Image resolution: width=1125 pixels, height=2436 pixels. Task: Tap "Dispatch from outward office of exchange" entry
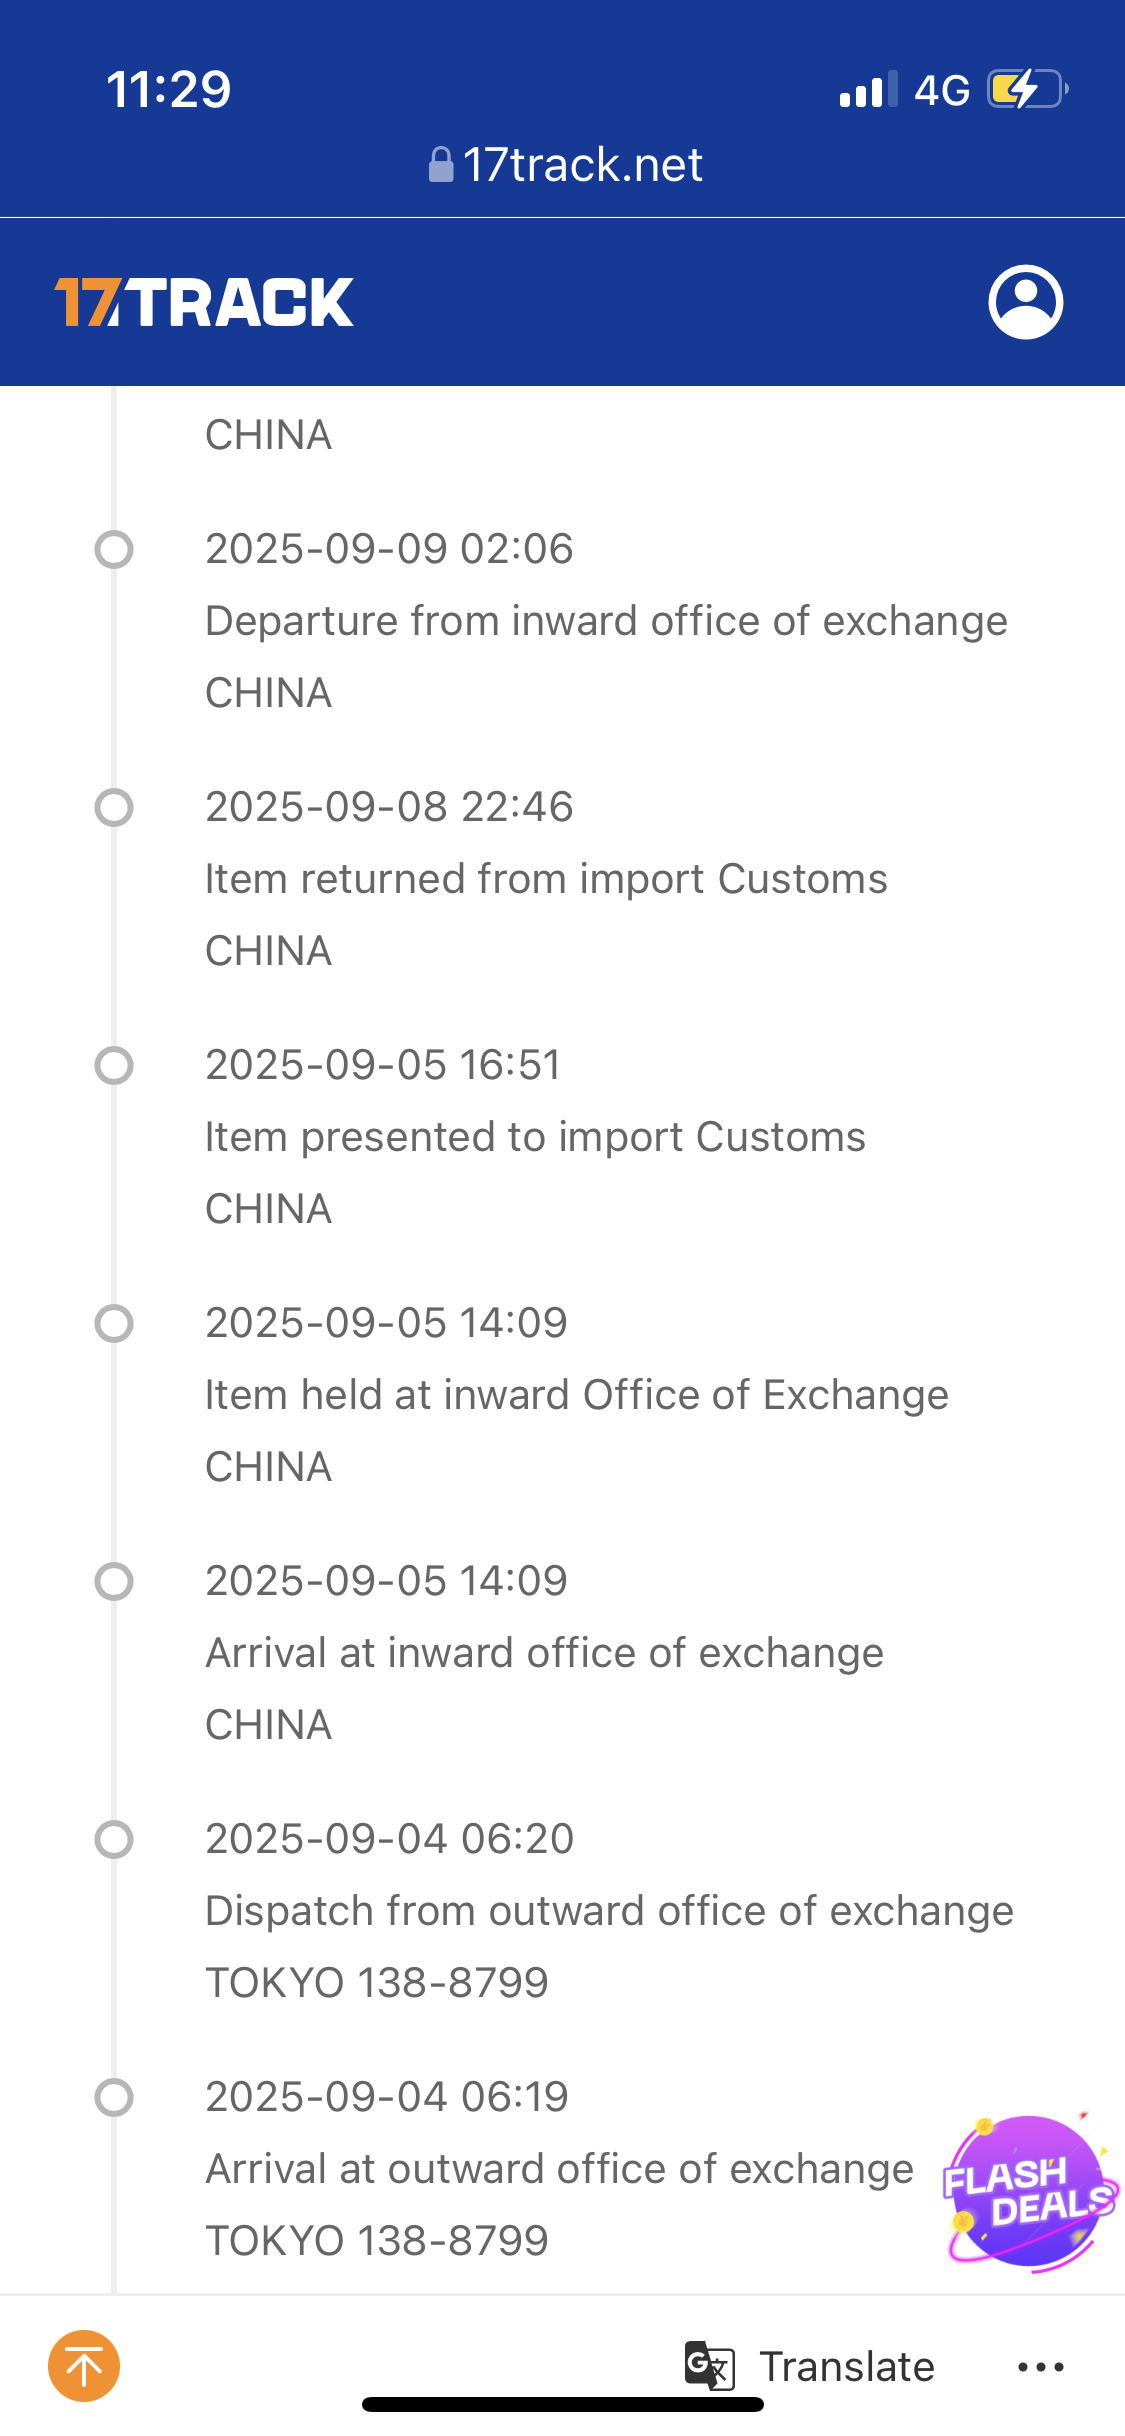pyautogui.click(x=609, y=1911)
